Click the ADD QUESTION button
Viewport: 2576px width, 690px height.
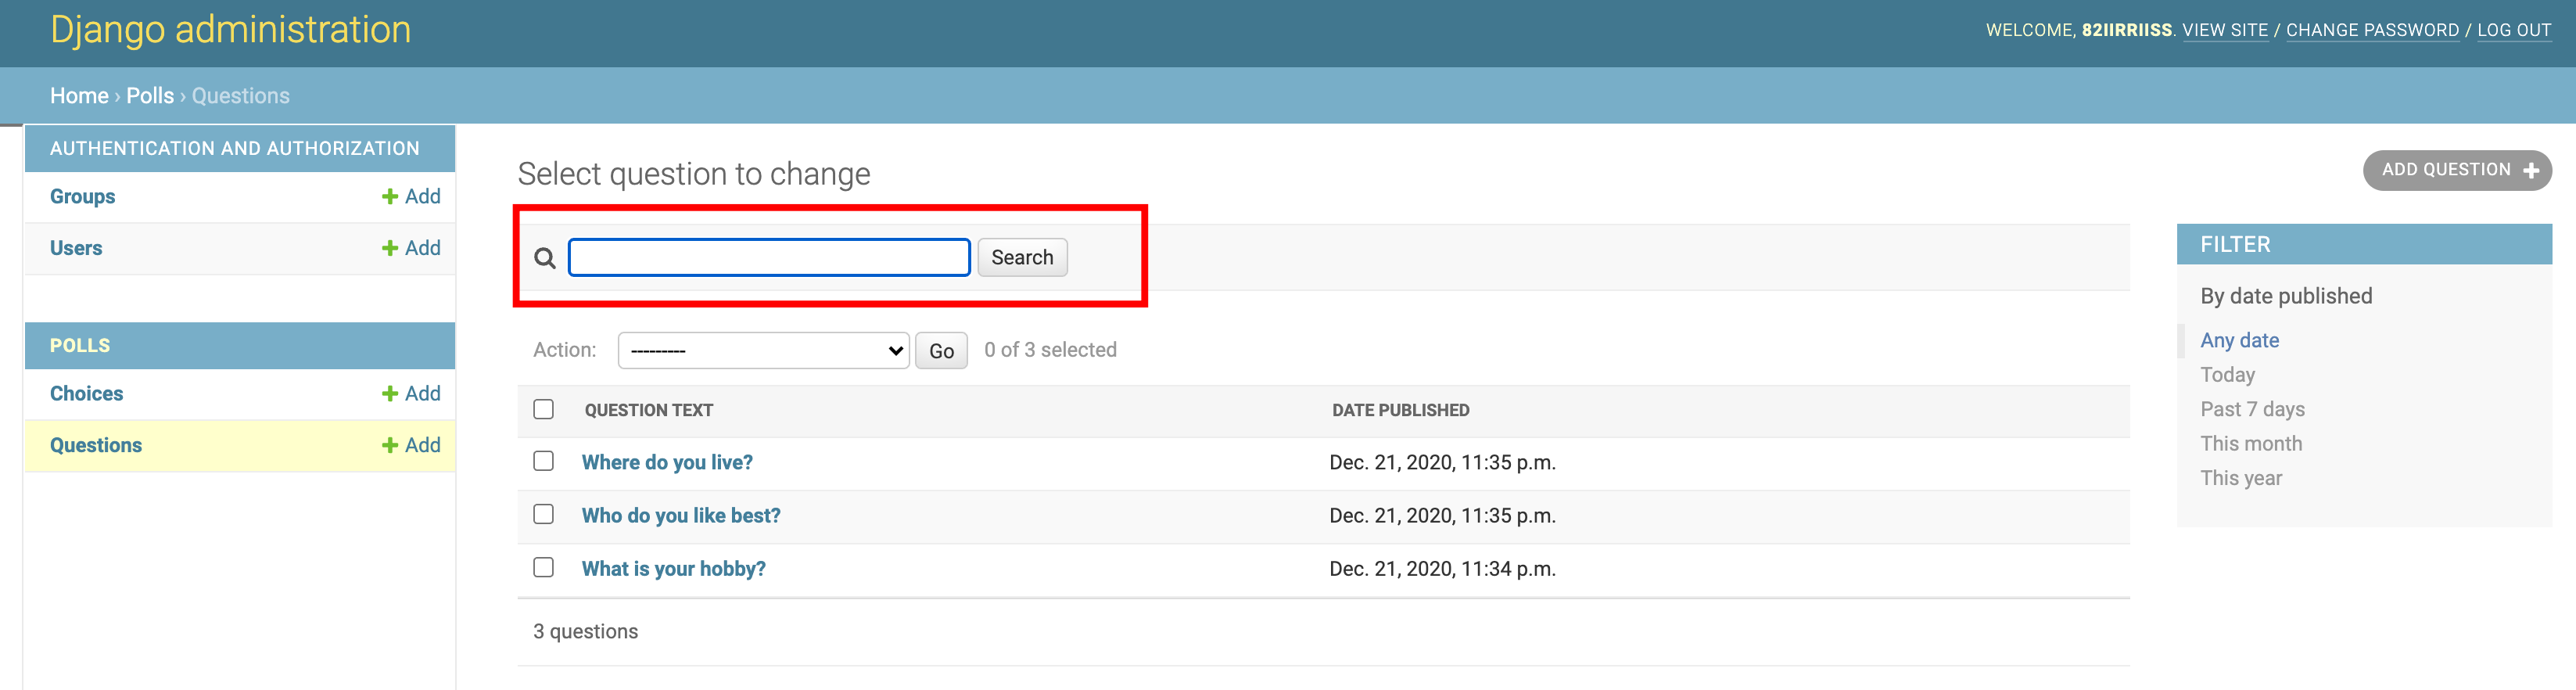[x=2457, y=170]
